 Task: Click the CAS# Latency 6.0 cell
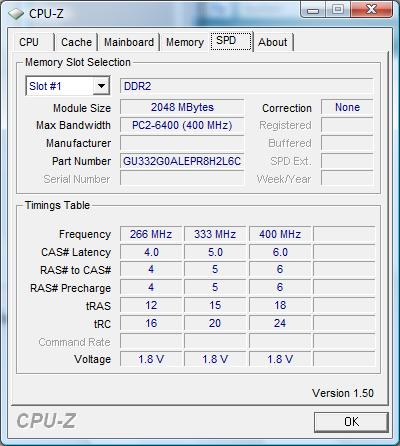pos(280,252)
